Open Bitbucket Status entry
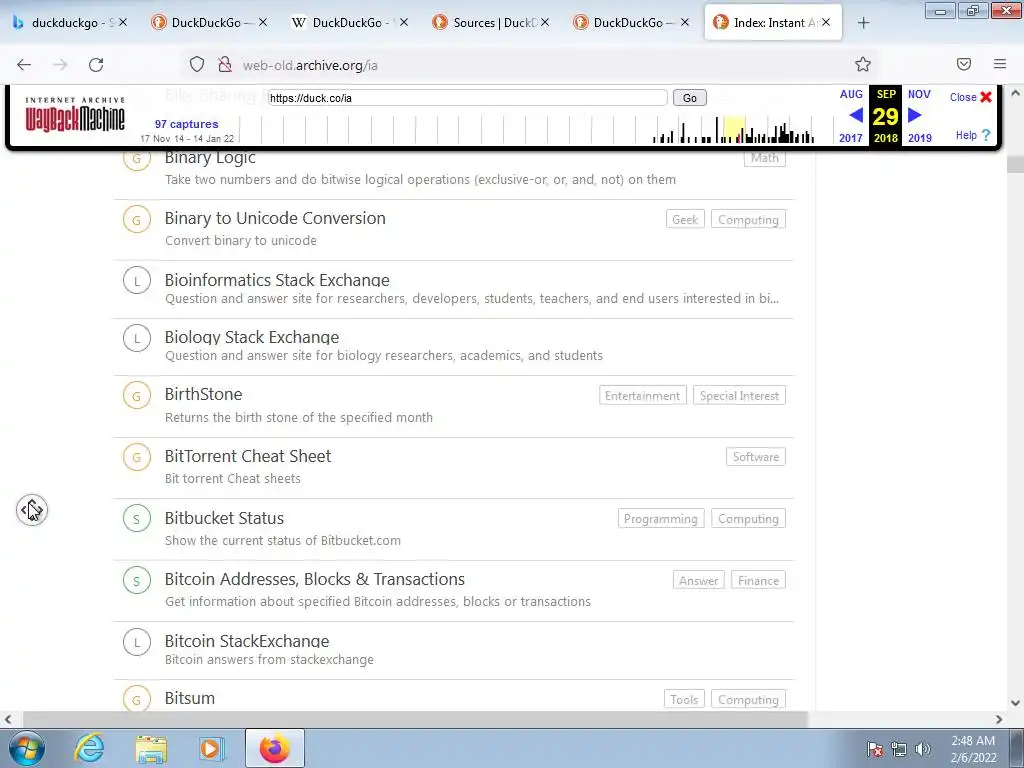This screenshot has width=1024, height=768. [224, 518]
